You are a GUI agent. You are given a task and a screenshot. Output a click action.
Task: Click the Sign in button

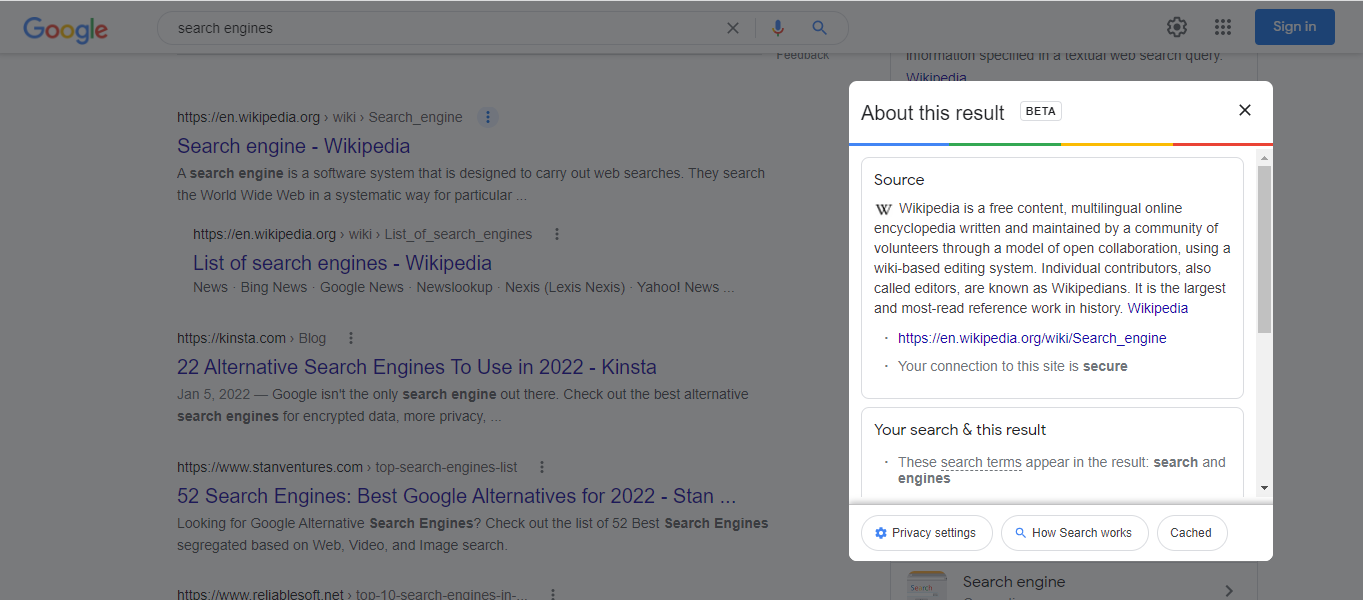(1294, 27)
